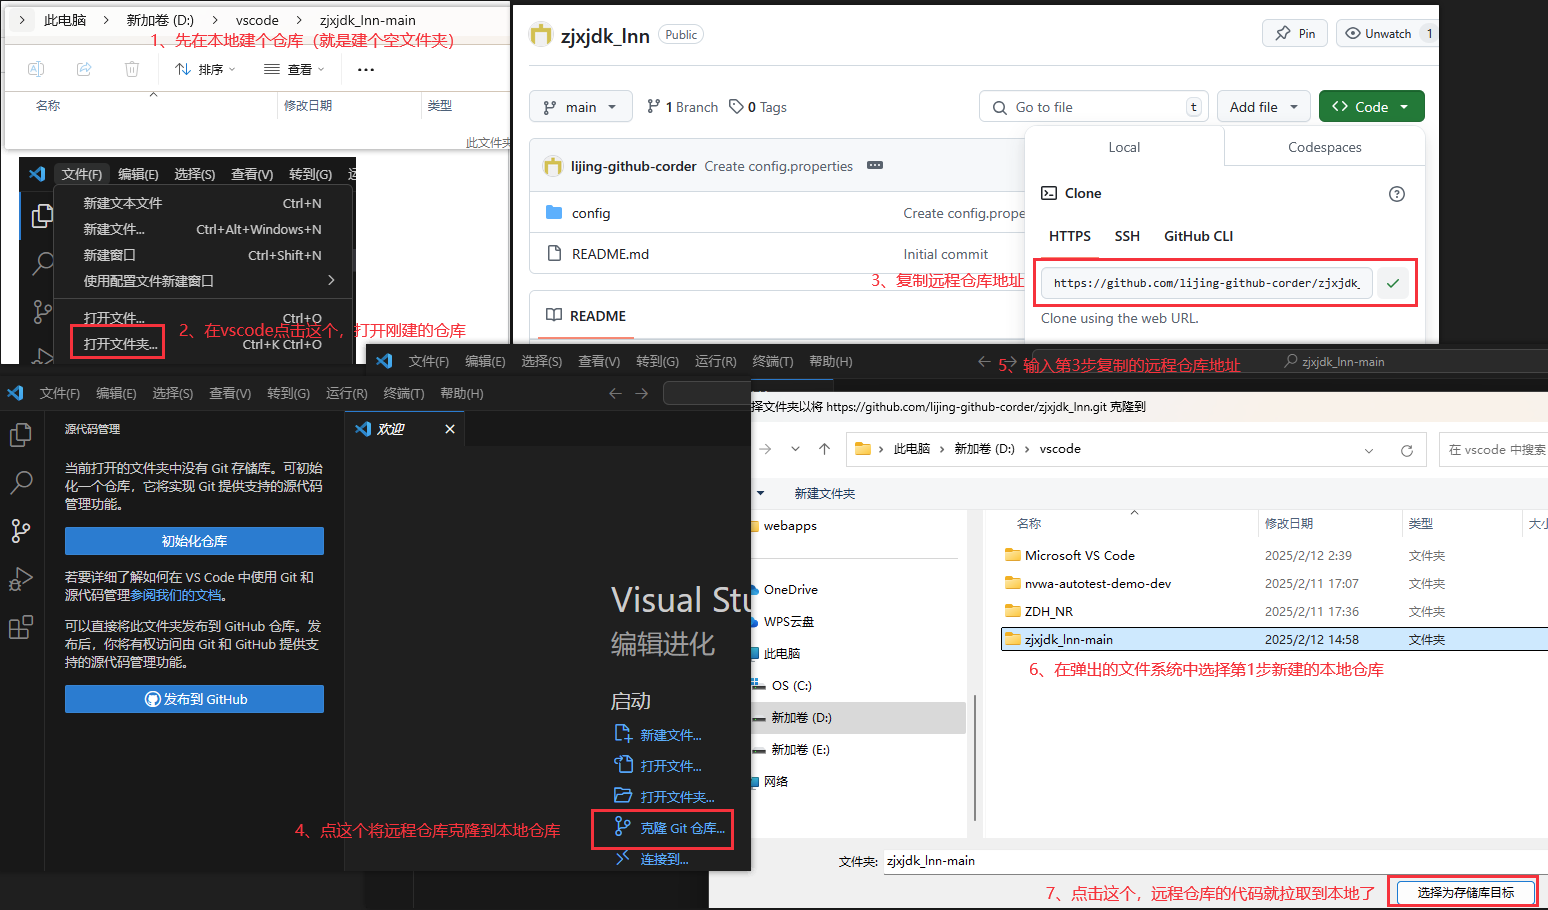Open 终端(T) menu in source control VS Code window

click(x=404, y=393)
